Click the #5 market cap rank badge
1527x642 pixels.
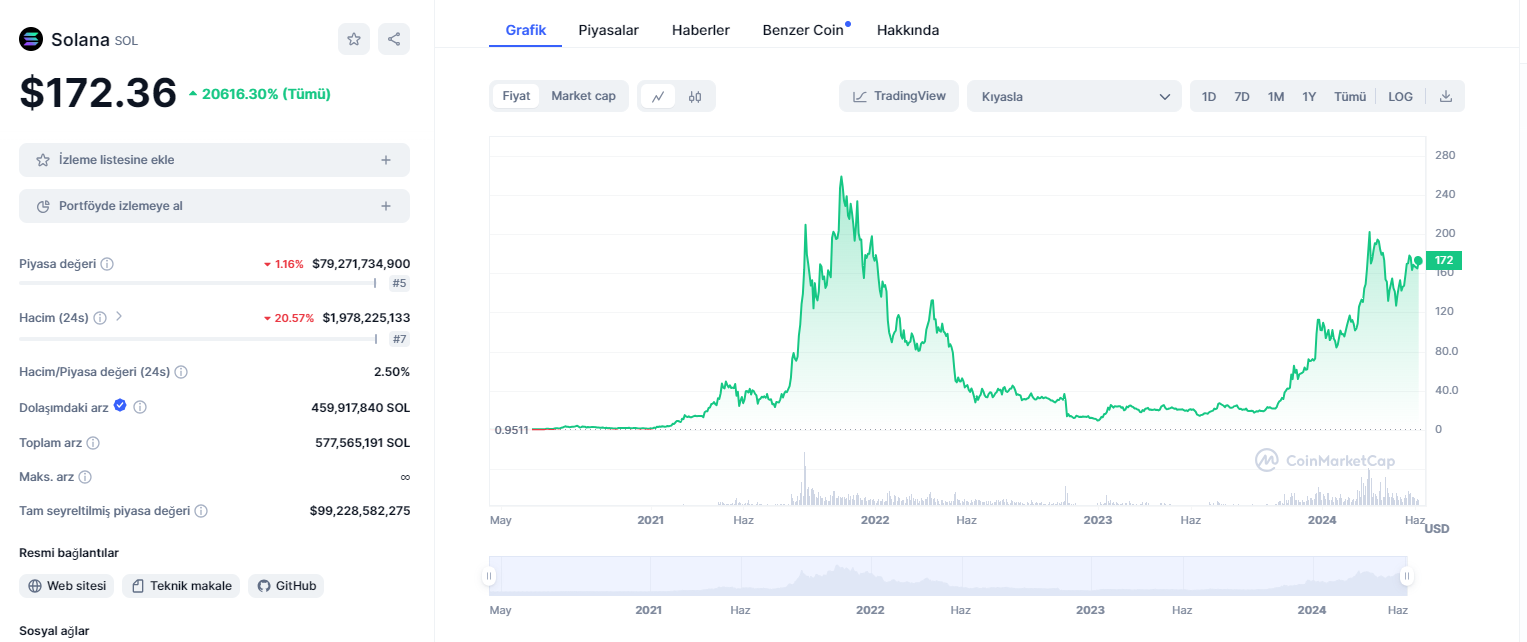[x=399, y=283]
